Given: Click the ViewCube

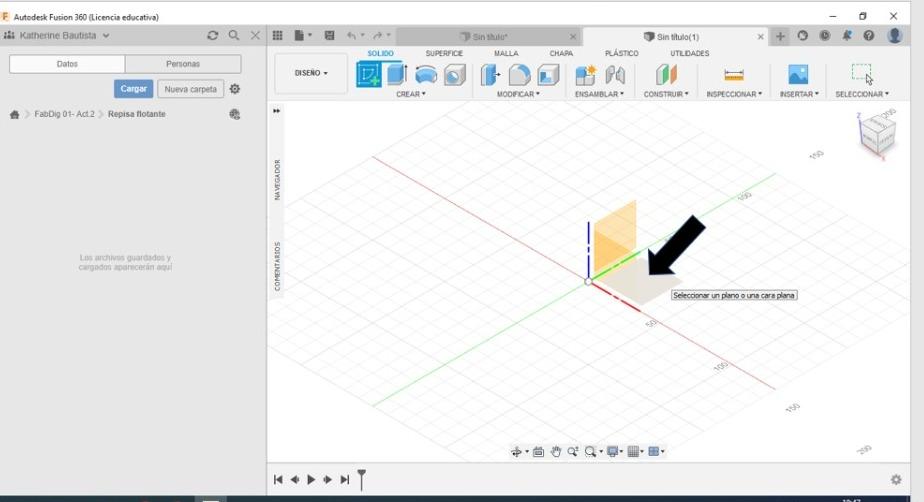Looking at the screenshot, I should pyautogui.click(x=877, y=134).
